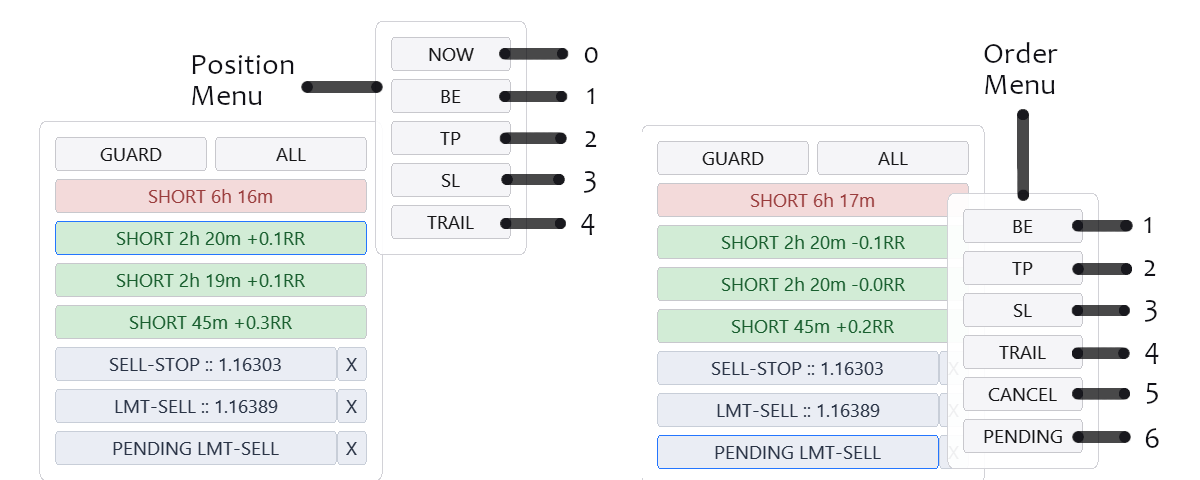Remove the LMT-SELL 1.16389 order via X

[x=351, y=407]
